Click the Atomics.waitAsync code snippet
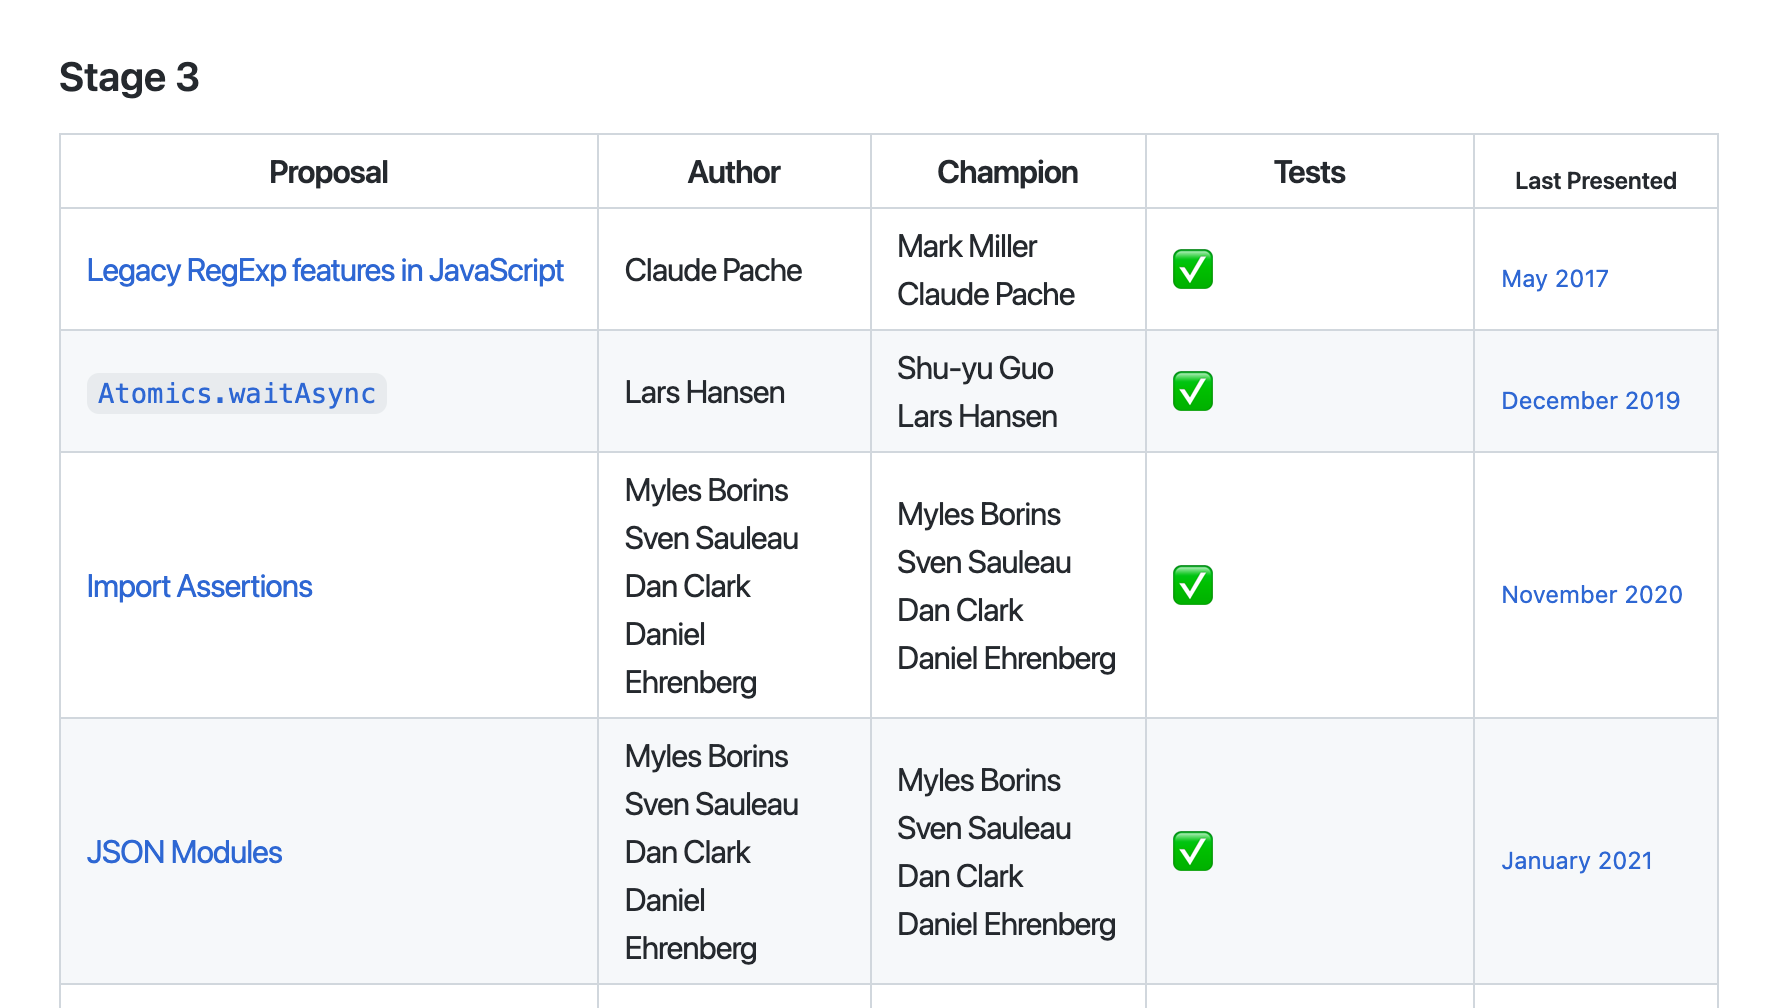The height and width of the screenshot is (1008, 1770). [236, 392]
